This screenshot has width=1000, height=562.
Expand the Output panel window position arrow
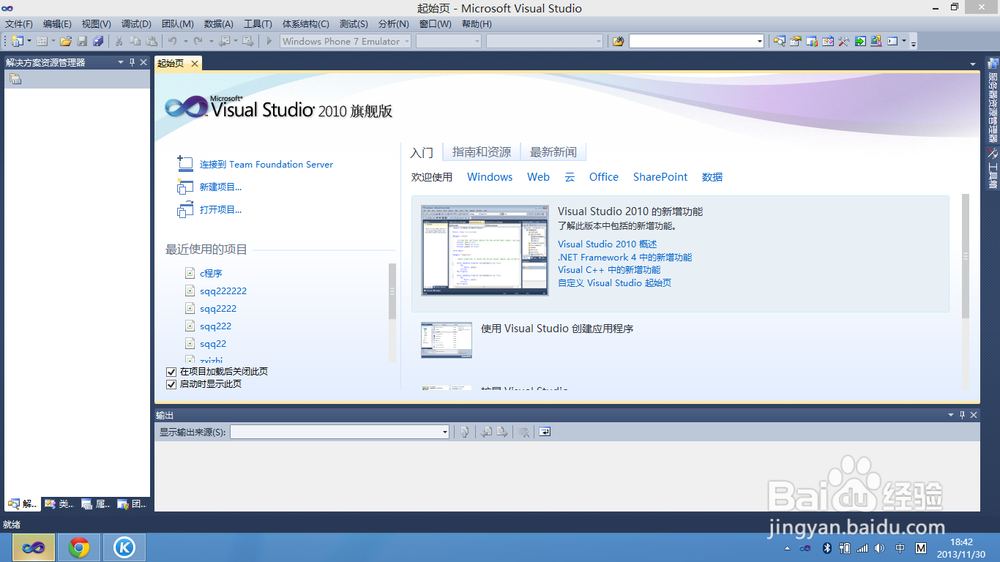pyautogui.click(x=951, y=415)
